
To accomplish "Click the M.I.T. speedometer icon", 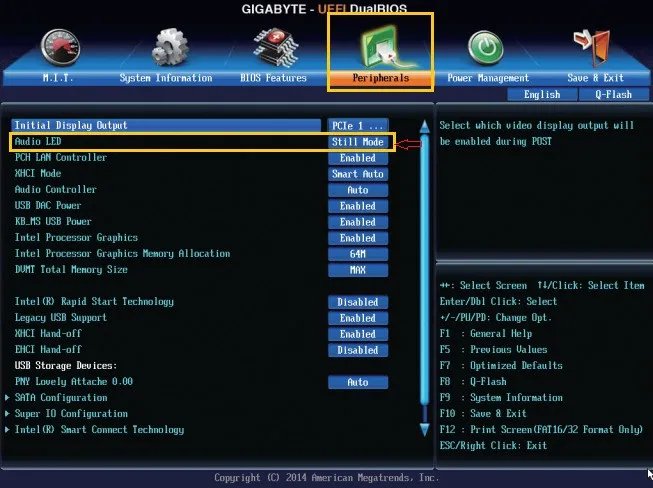I will point(60,47).
